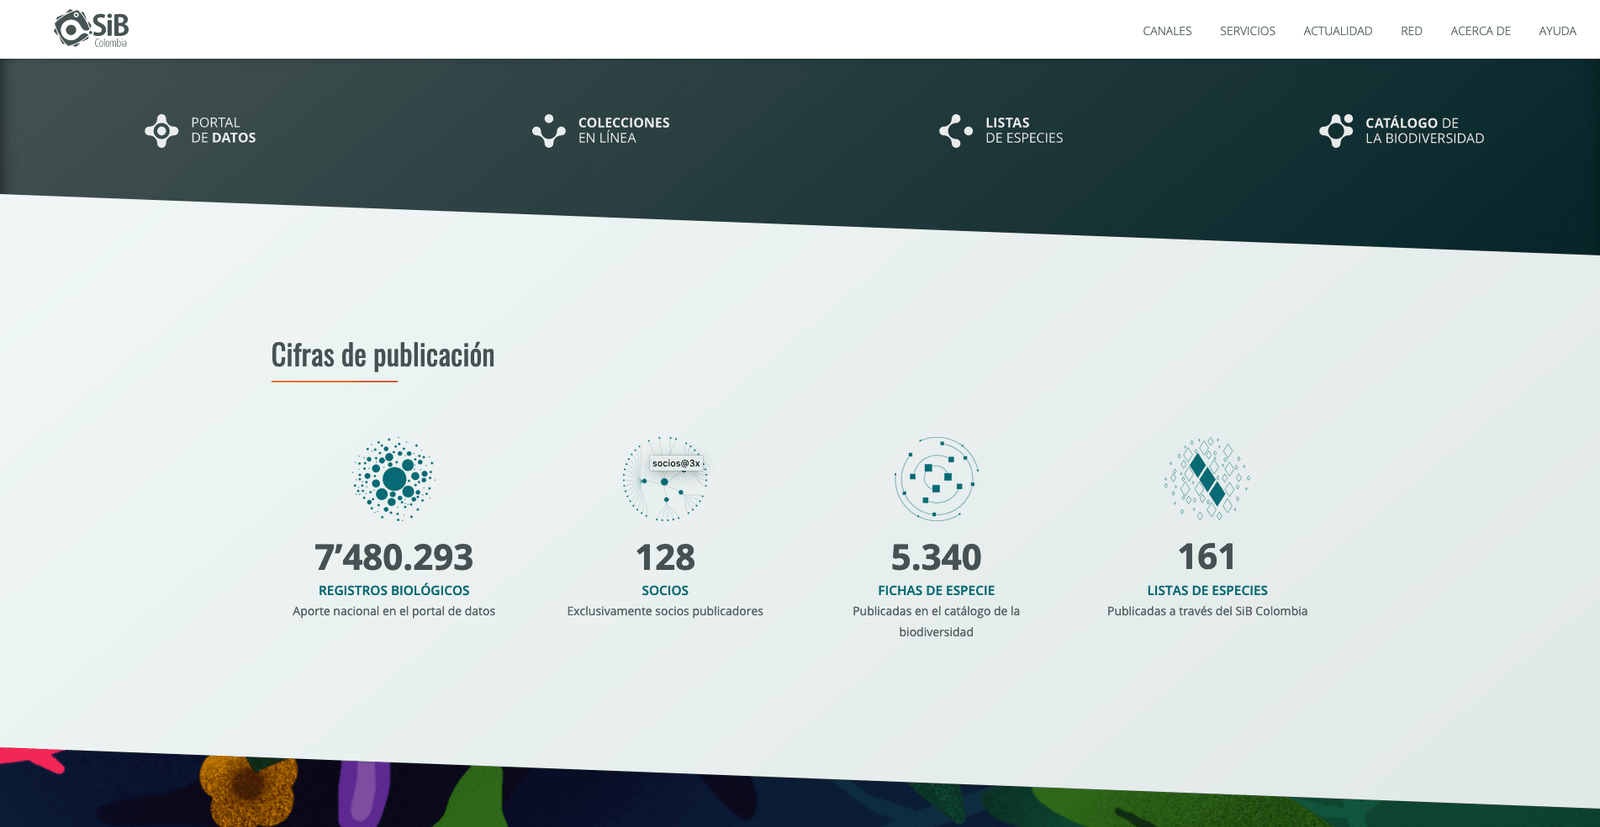Click the Listas de Especies diamond graphic

click(x=1207, y=479)
